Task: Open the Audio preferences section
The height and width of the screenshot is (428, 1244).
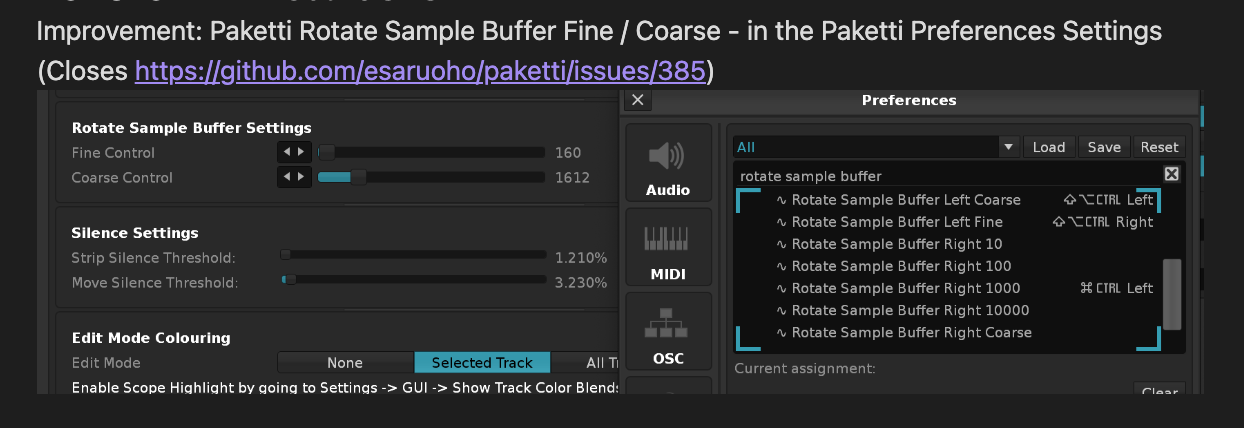Action: tap(668, 164)
